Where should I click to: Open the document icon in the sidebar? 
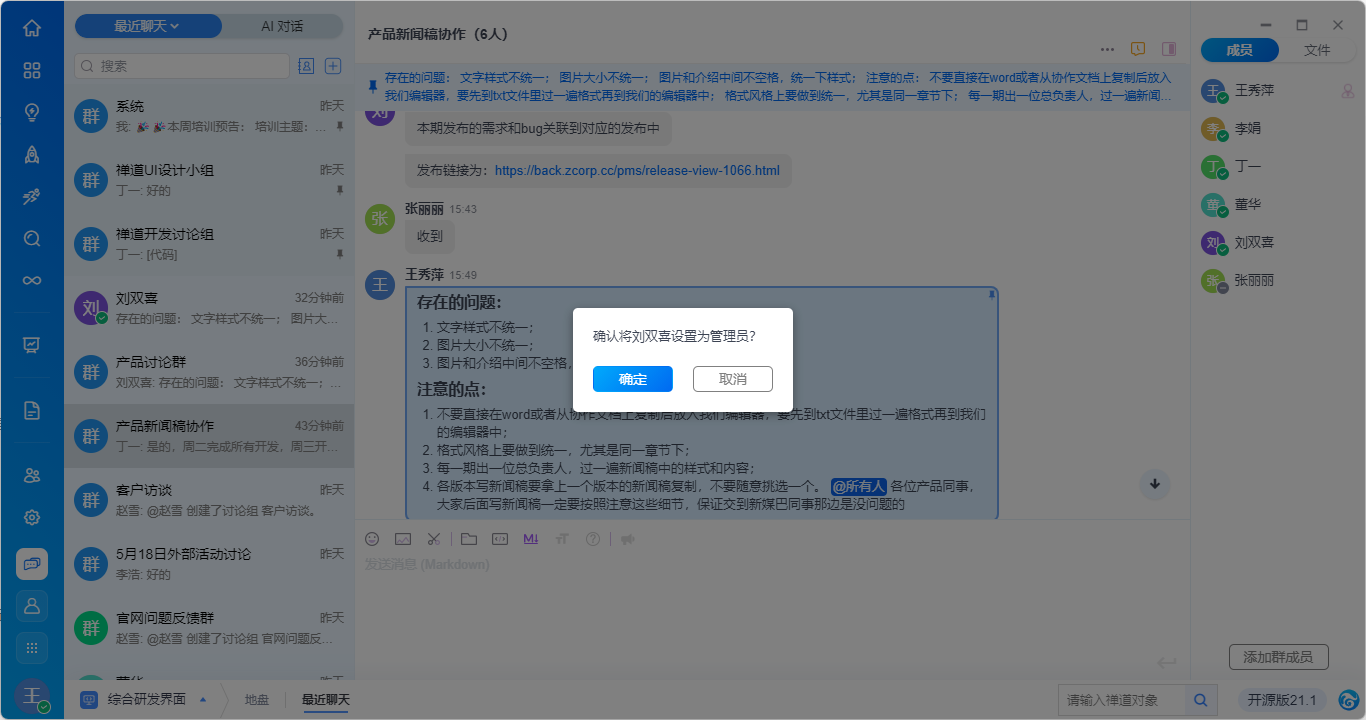pos(32,410)
